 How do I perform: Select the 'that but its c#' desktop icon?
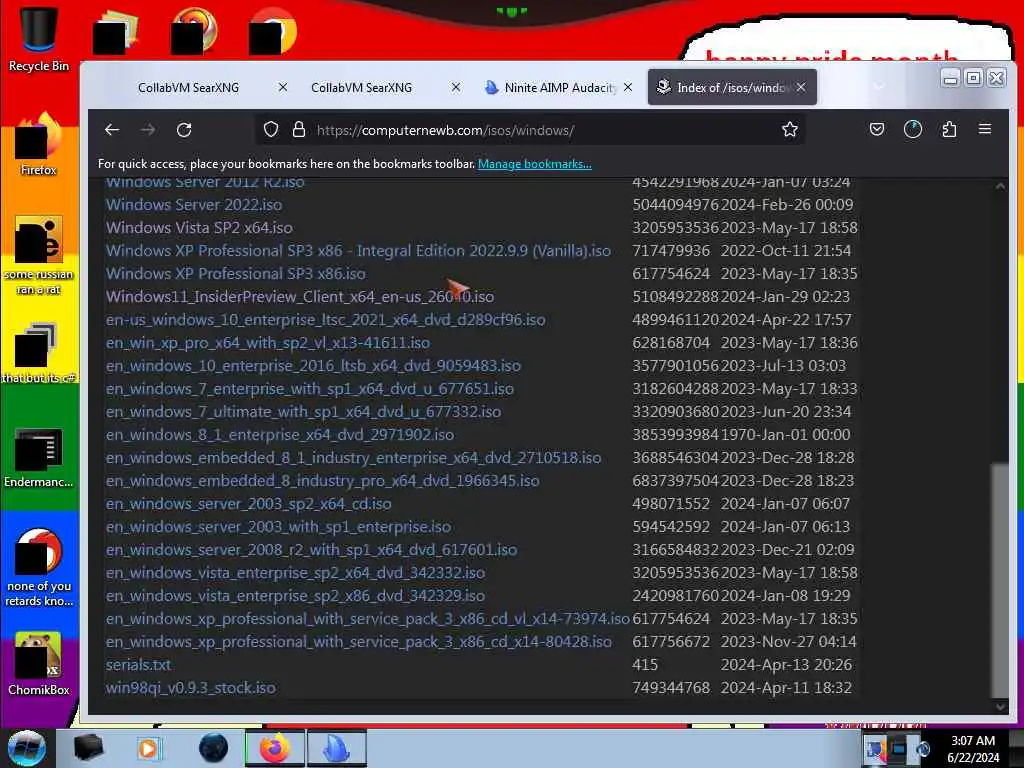pyautogui.click(x=38, y=353)
